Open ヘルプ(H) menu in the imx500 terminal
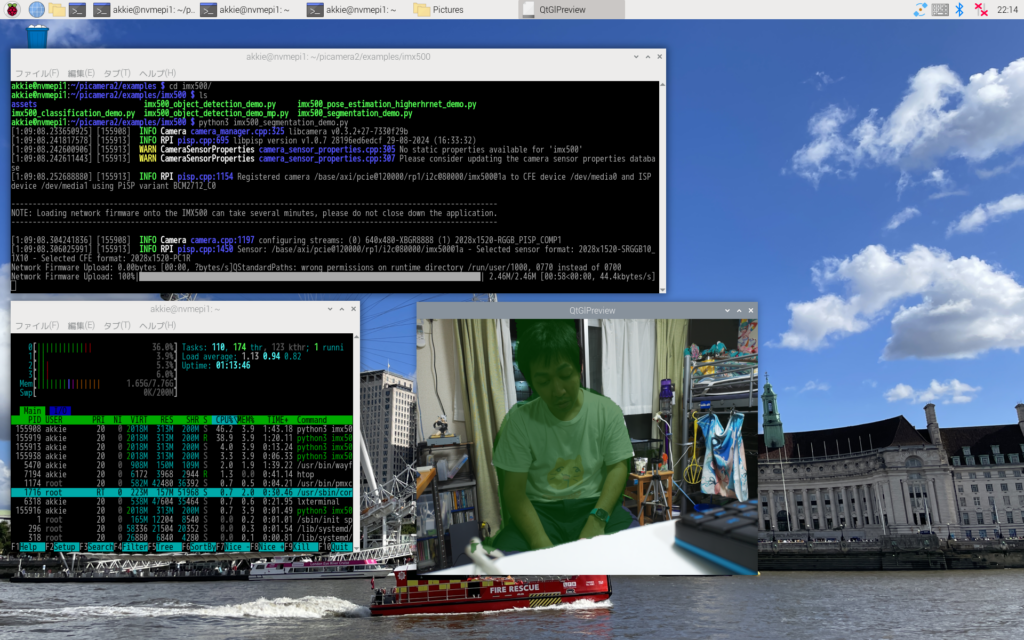 point(157,73)
